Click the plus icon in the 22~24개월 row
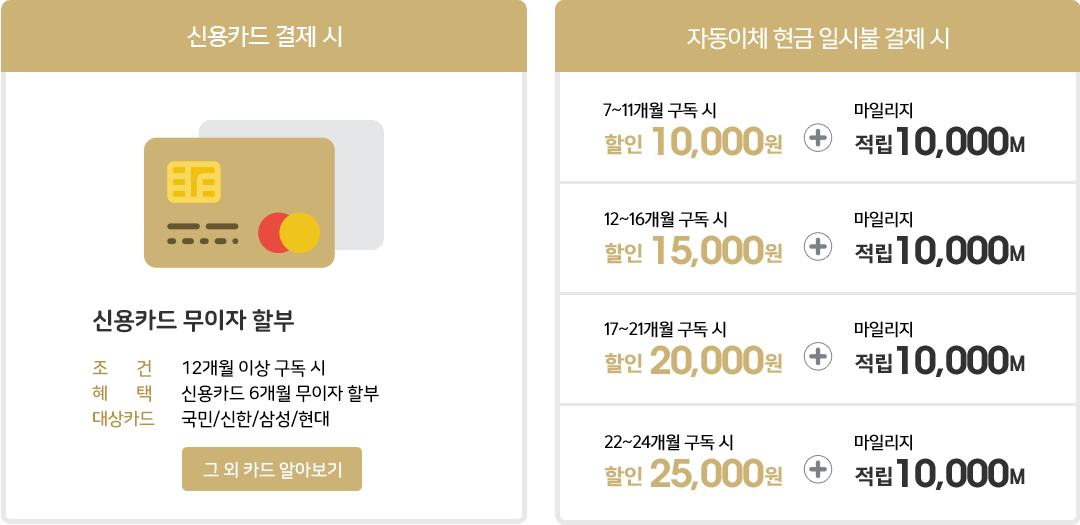 click(818, 469)
